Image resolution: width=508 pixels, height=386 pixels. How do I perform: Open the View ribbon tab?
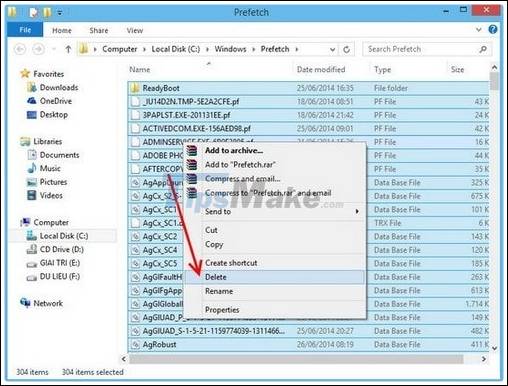135,30
